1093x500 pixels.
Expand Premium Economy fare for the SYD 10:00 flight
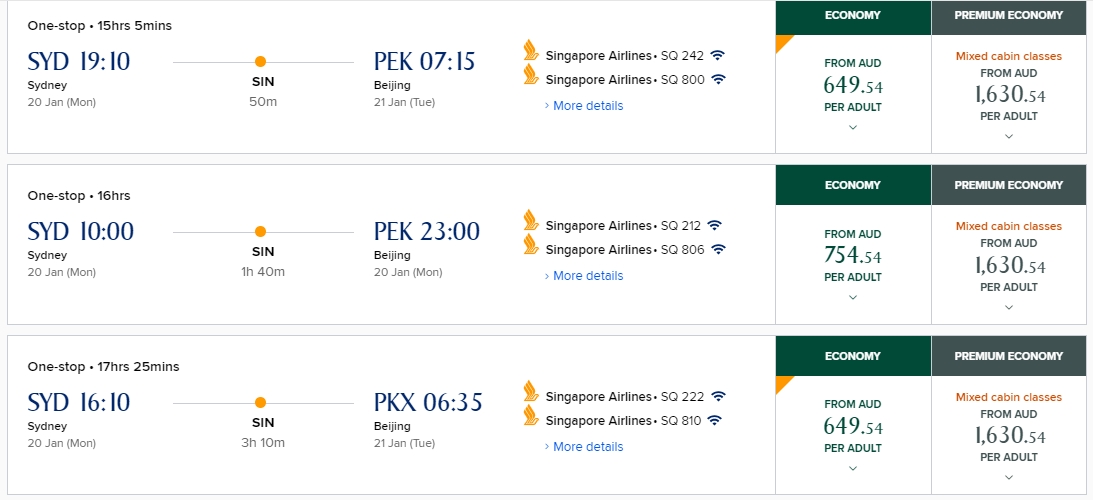[1009, 307]
